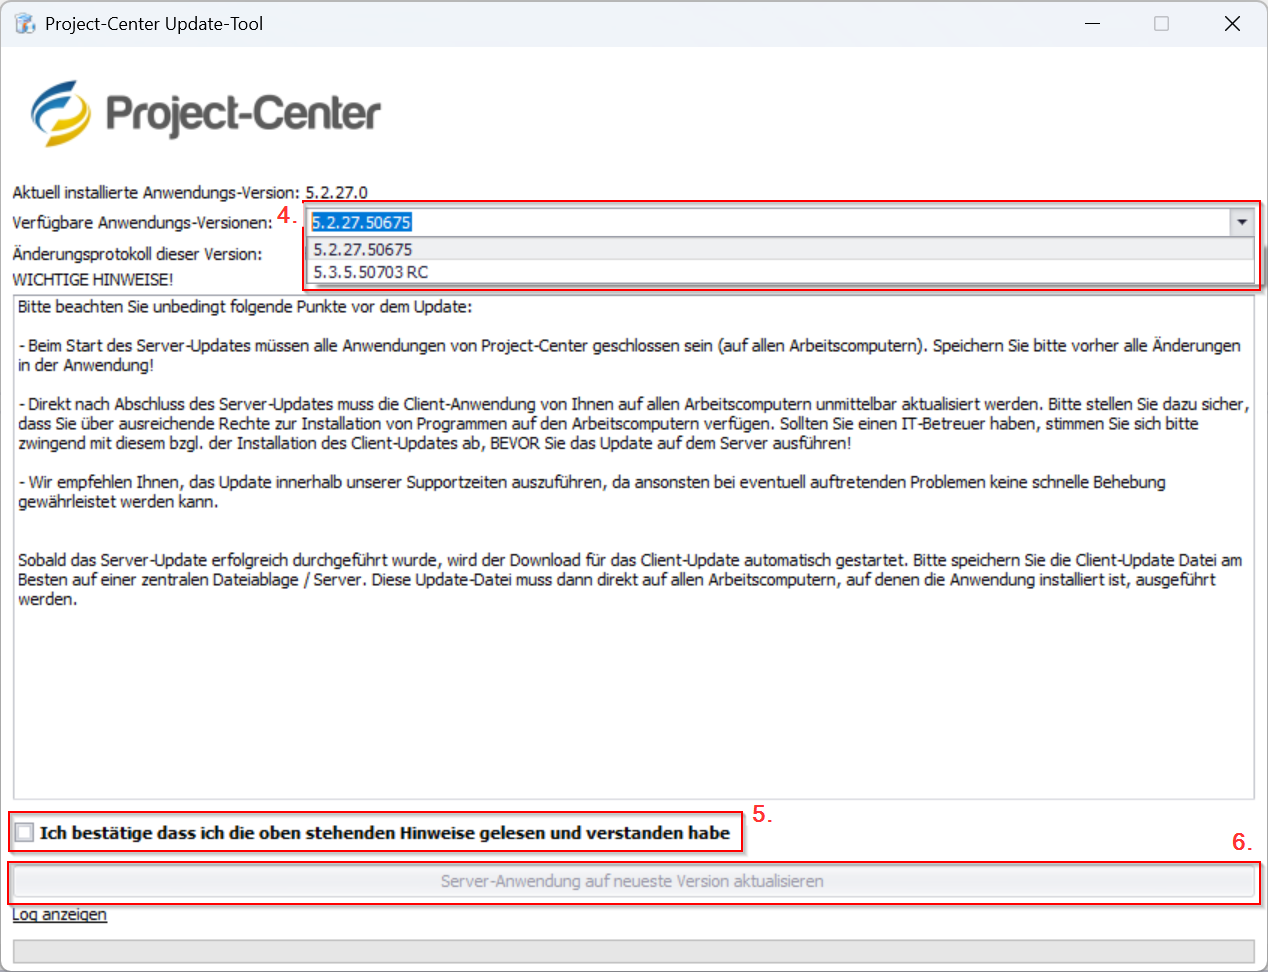This screenshot has width=1268, height=972.
Task: Click the installed version number 5.2.27.0
Action: pos(336,192)
